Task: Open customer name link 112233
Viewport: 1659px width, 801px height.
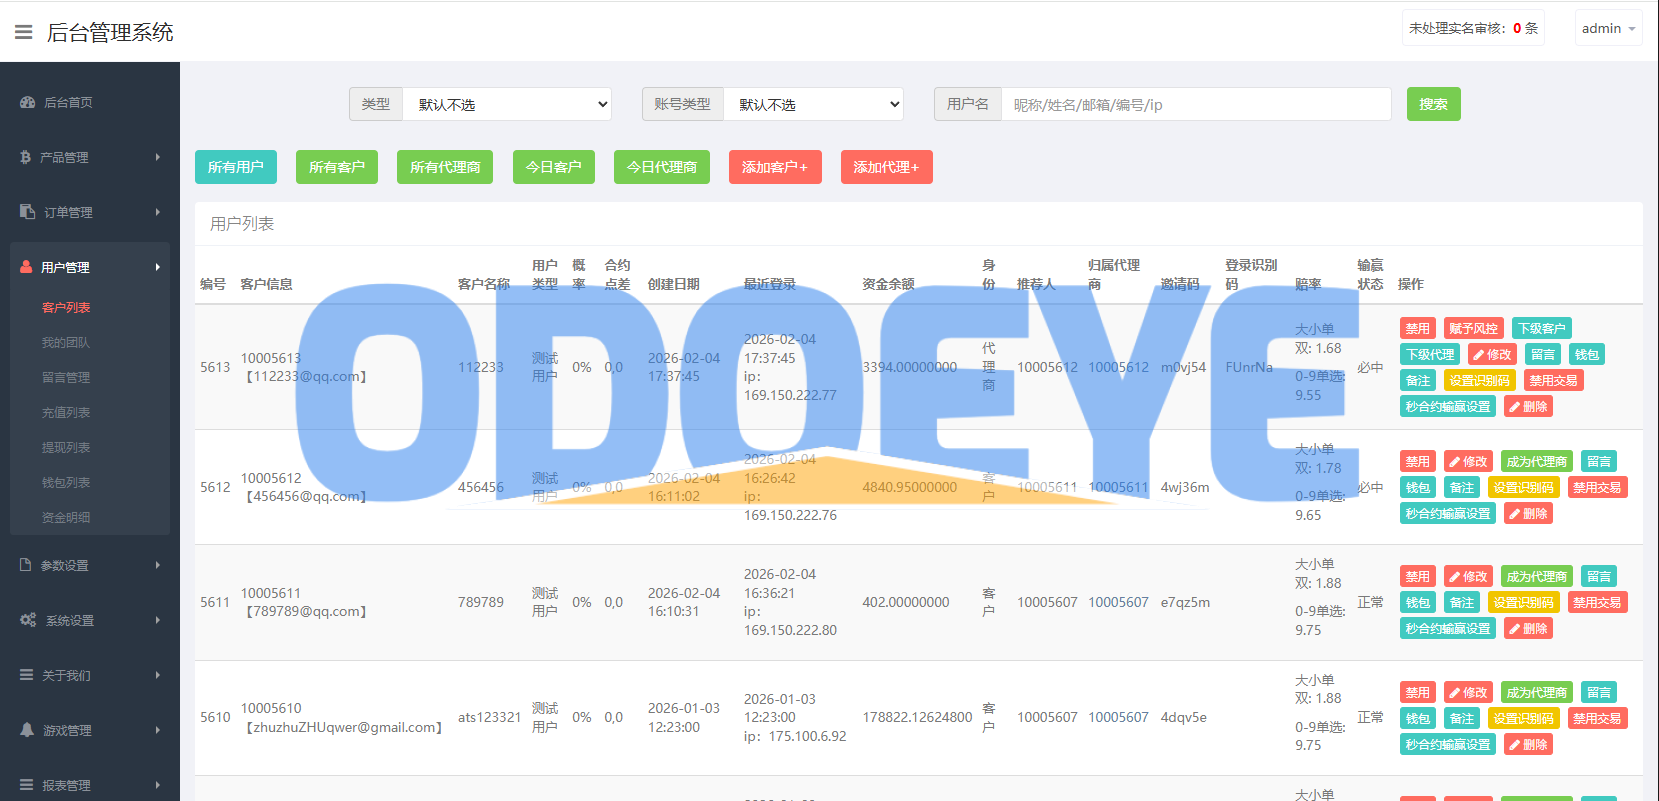Action: click(481, 367)
